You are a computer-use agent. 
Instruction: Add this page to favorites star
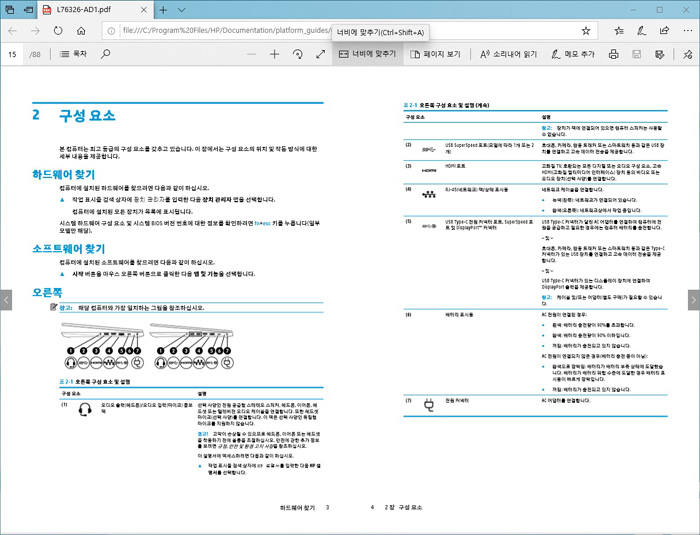[x=586, y=31]
